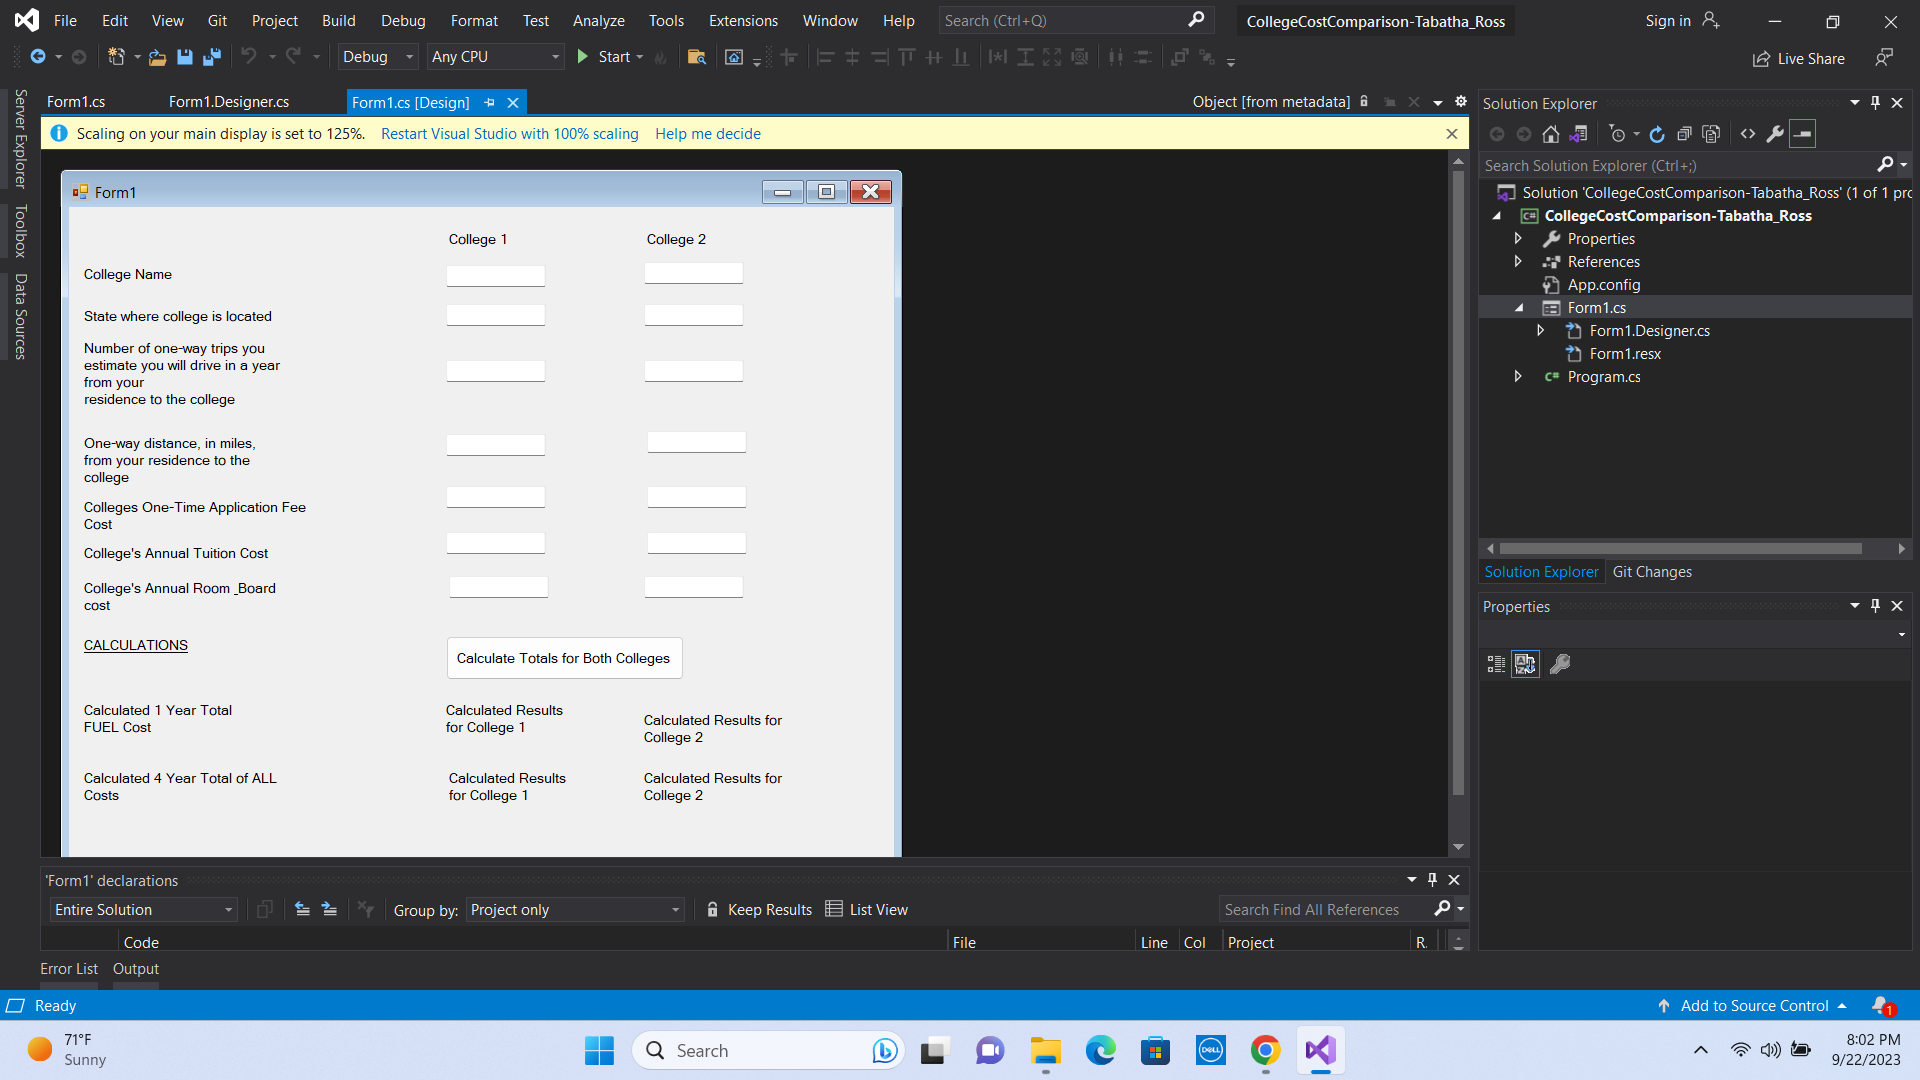The width and height of the screenshot is (1920, 1080).
Task: Open the Debug configuration dropdown
Action: (x=377, y=57)
